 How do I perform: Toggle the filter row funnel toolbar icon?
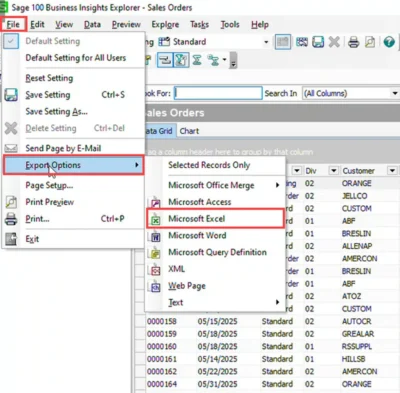181,60
